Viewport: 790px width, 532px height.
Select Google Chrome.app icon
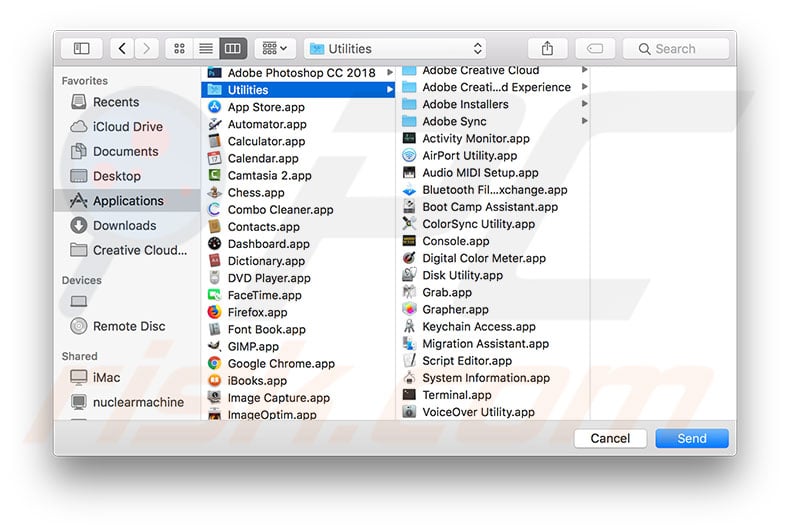(x=215, y=363)
